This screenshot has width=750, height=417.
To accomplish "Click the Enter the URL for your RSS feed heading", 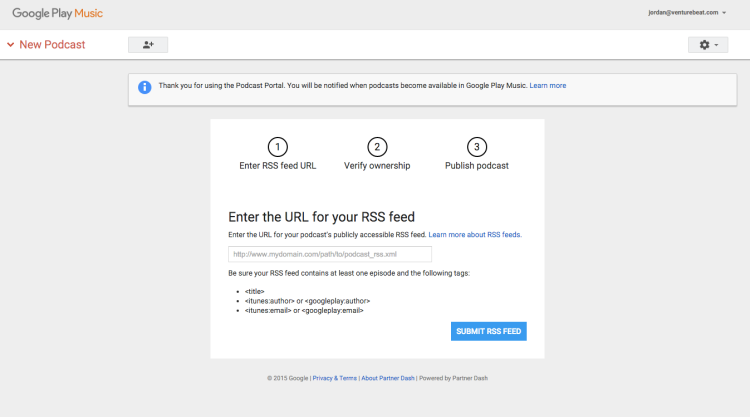I will pyautogui.click(x=321, y=217).
